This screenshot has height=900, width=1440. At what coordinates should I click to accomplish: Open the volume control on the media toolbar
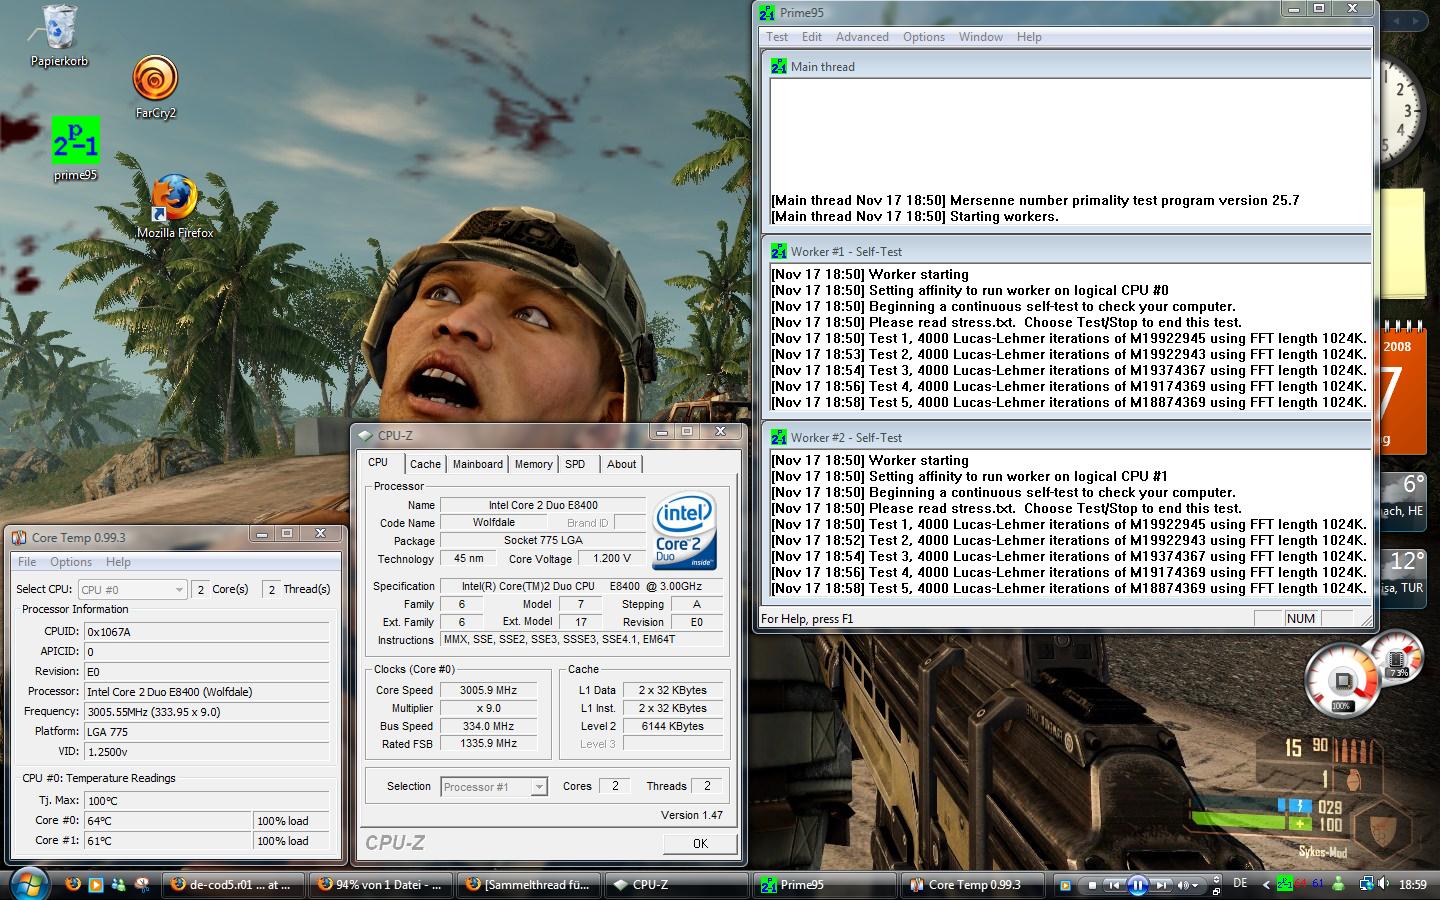click(1187, 885)
